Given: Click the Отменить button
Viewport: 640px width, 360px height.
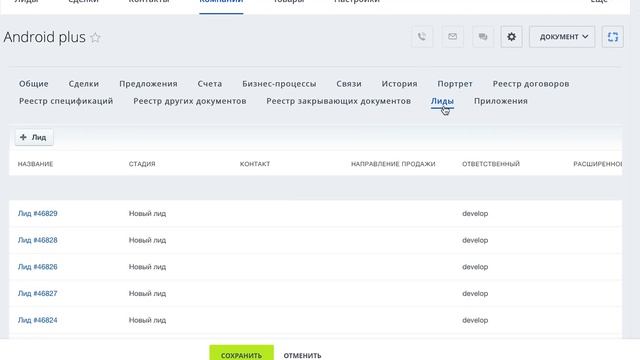Looking at the screenshot, I should (x=302, y=356).
